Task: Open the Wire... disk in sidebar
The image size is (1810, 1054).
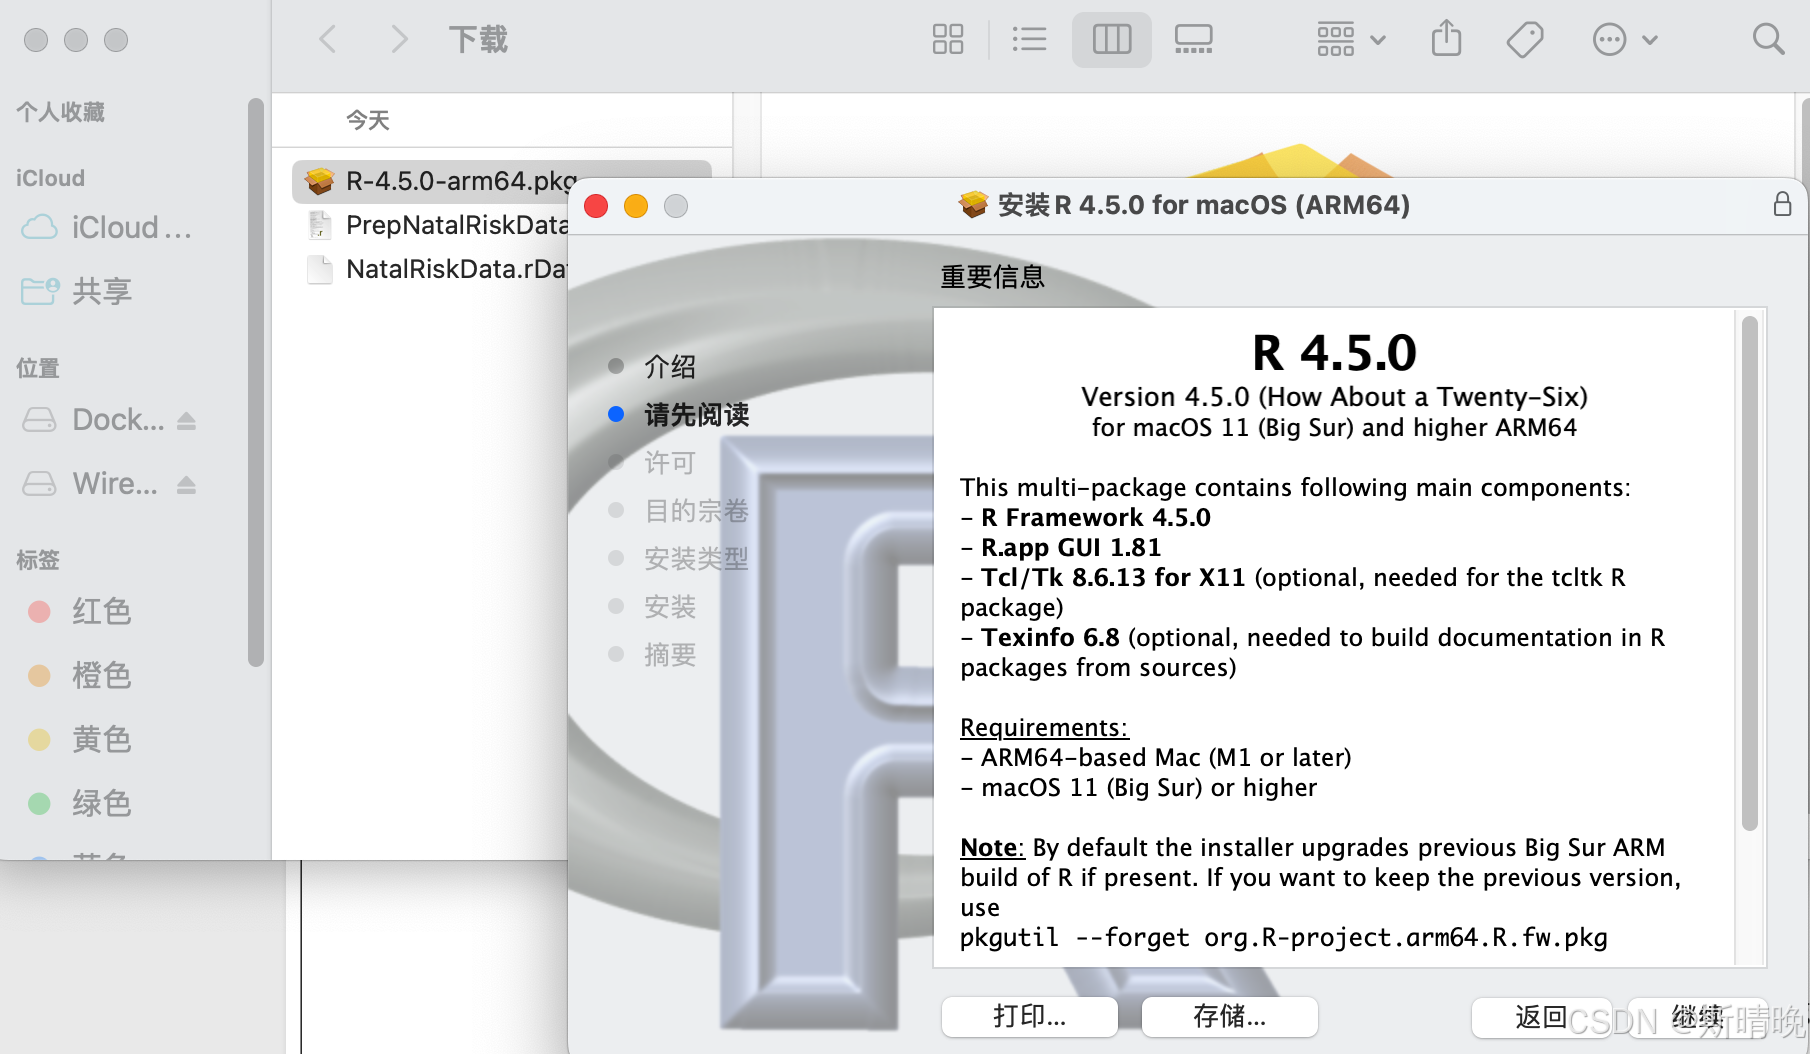Action: tap(90, 484)
